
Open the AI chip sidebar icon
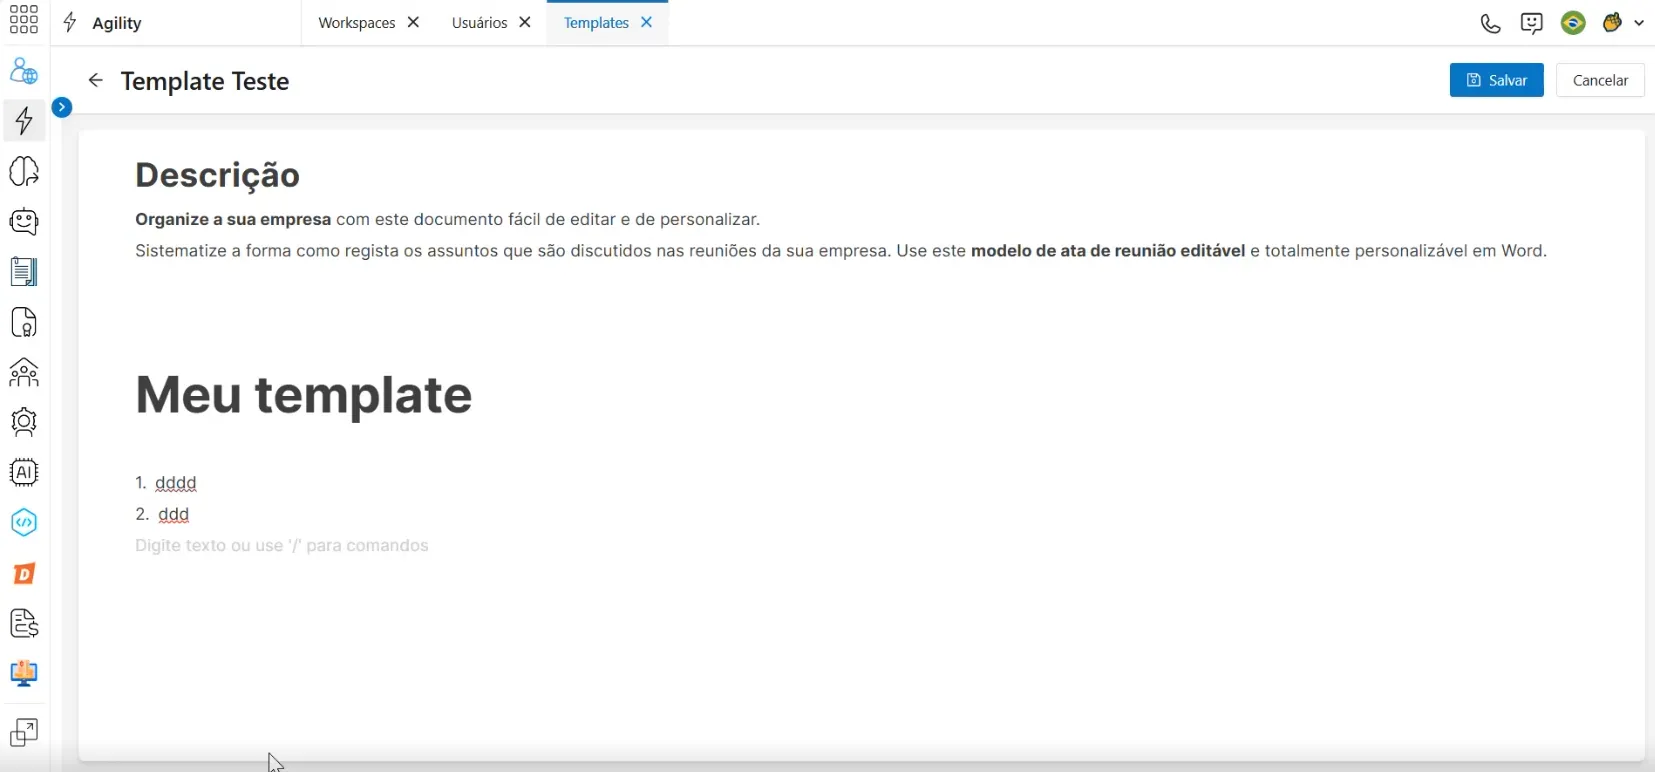tap(24, 472)
